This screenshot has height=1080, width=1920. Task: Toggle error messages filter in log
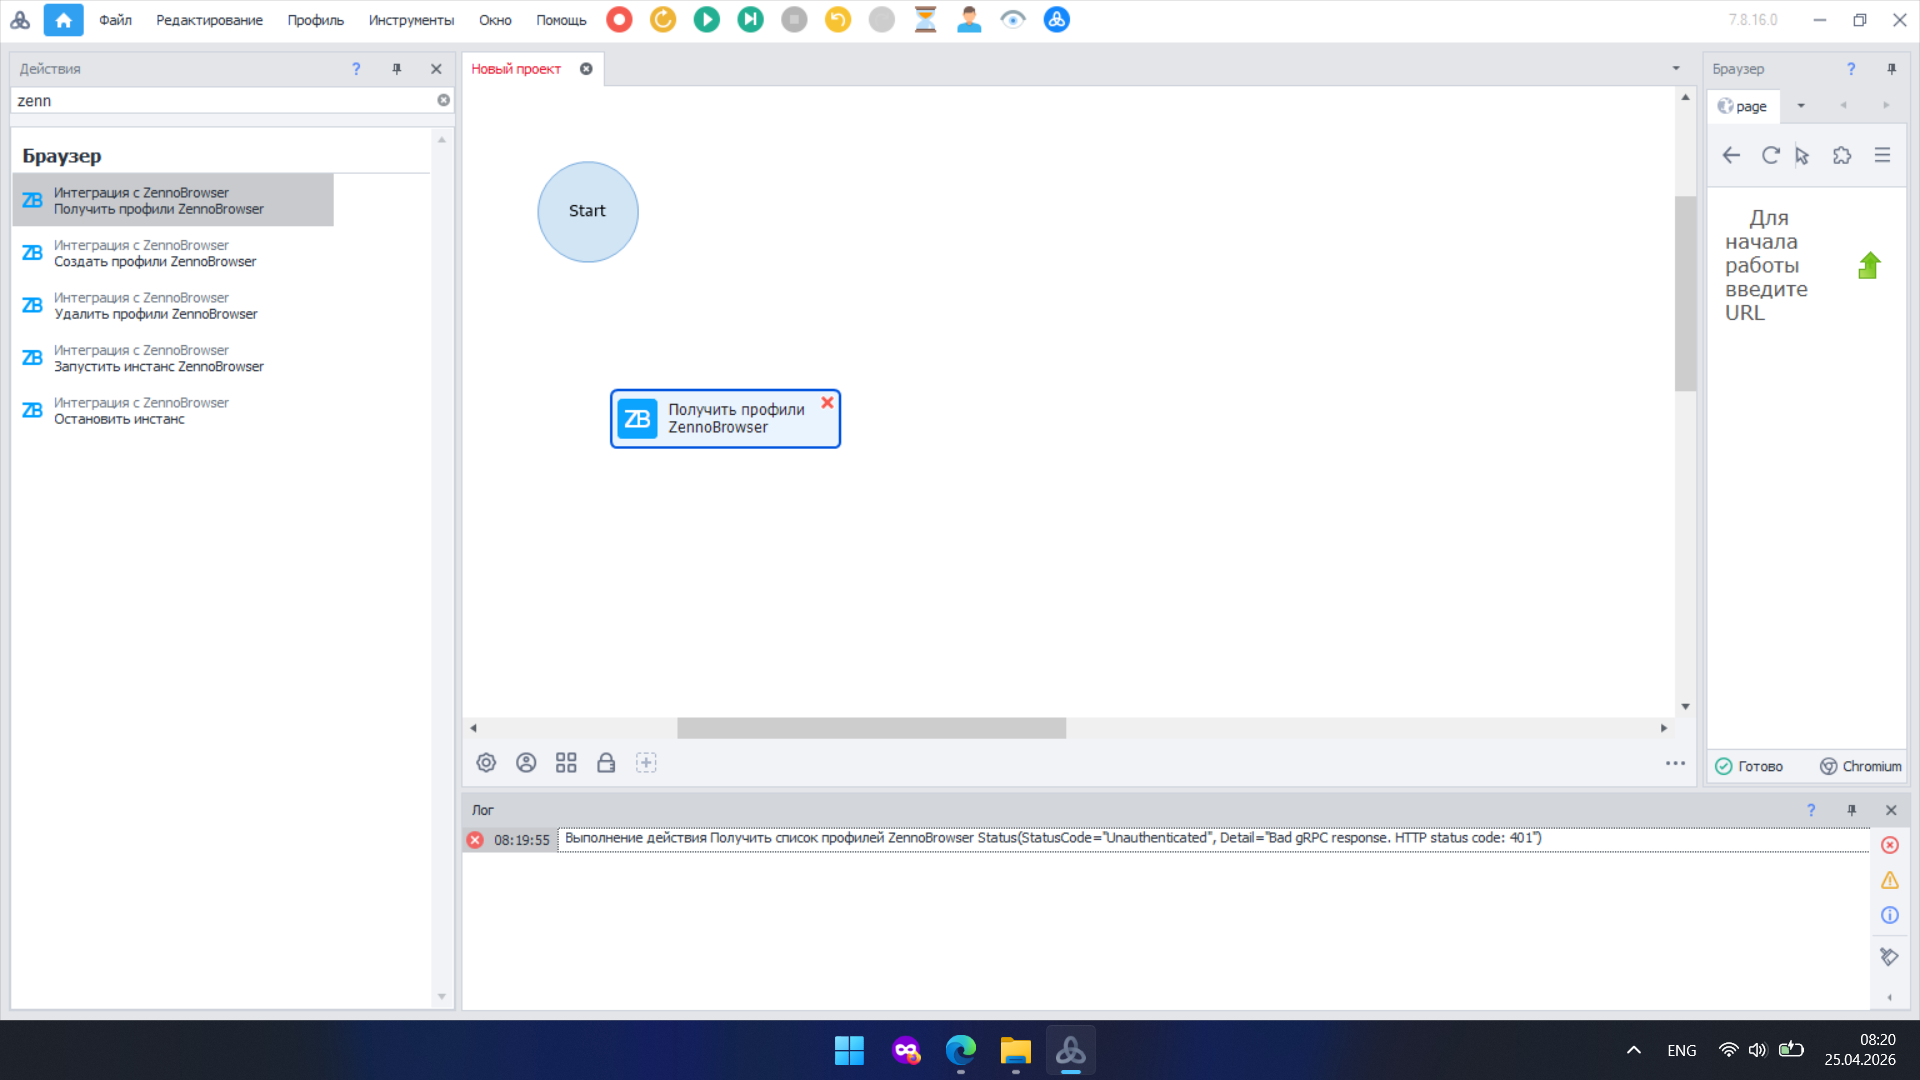[1889, 845]
